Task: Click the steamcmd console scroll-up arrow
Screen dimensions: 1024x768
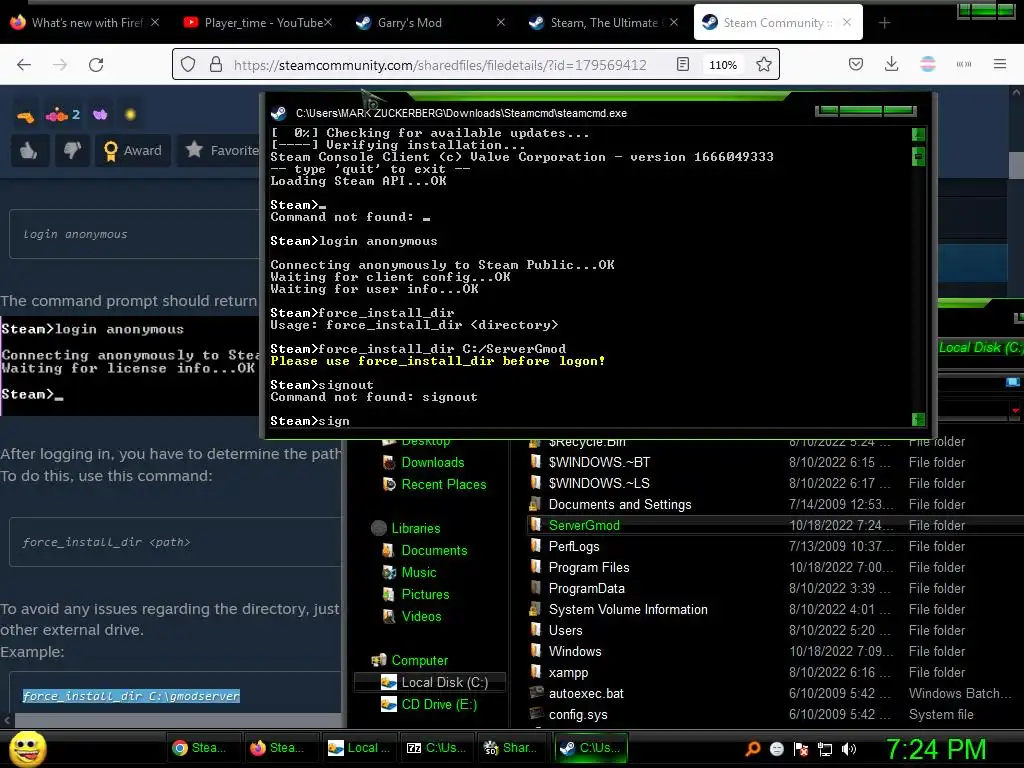Action: pos(918,135)
